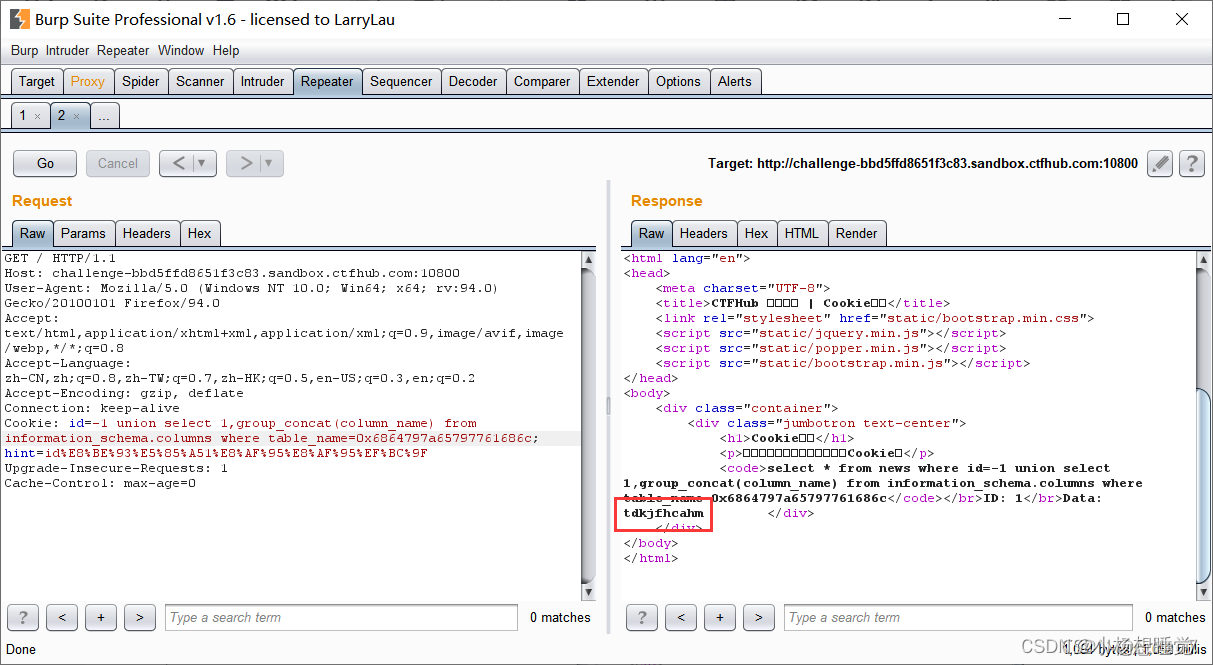Switch to the Intruder tool tab
Screen dimensions: 1213x665
(262, 81)
